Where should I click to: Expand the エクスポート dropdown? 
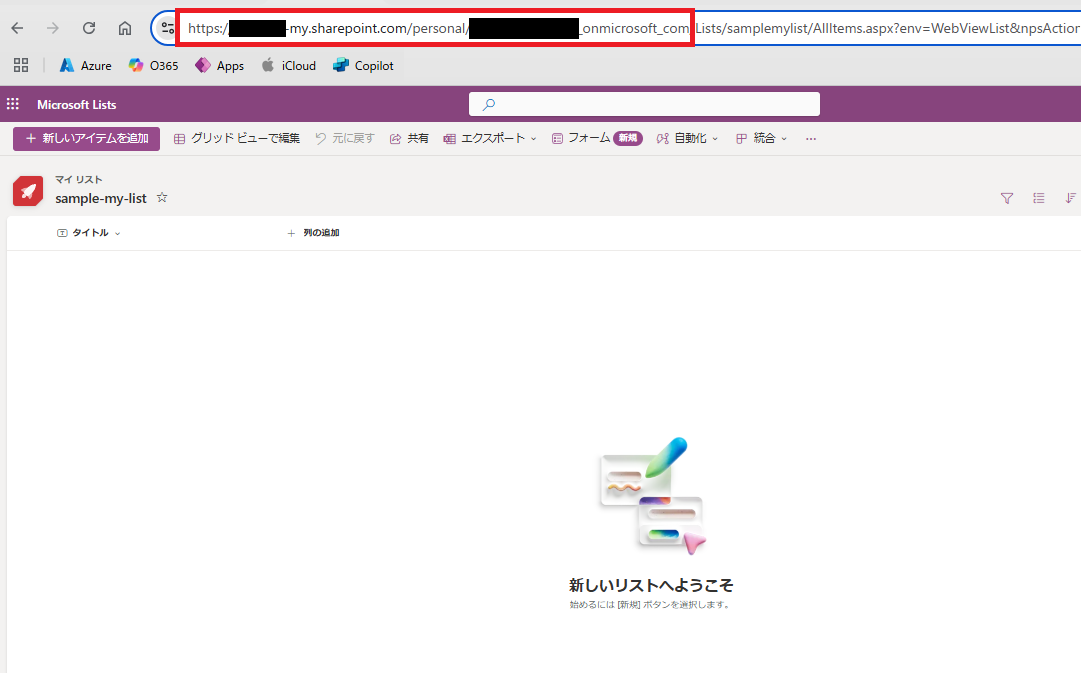[x=490, y=139]
